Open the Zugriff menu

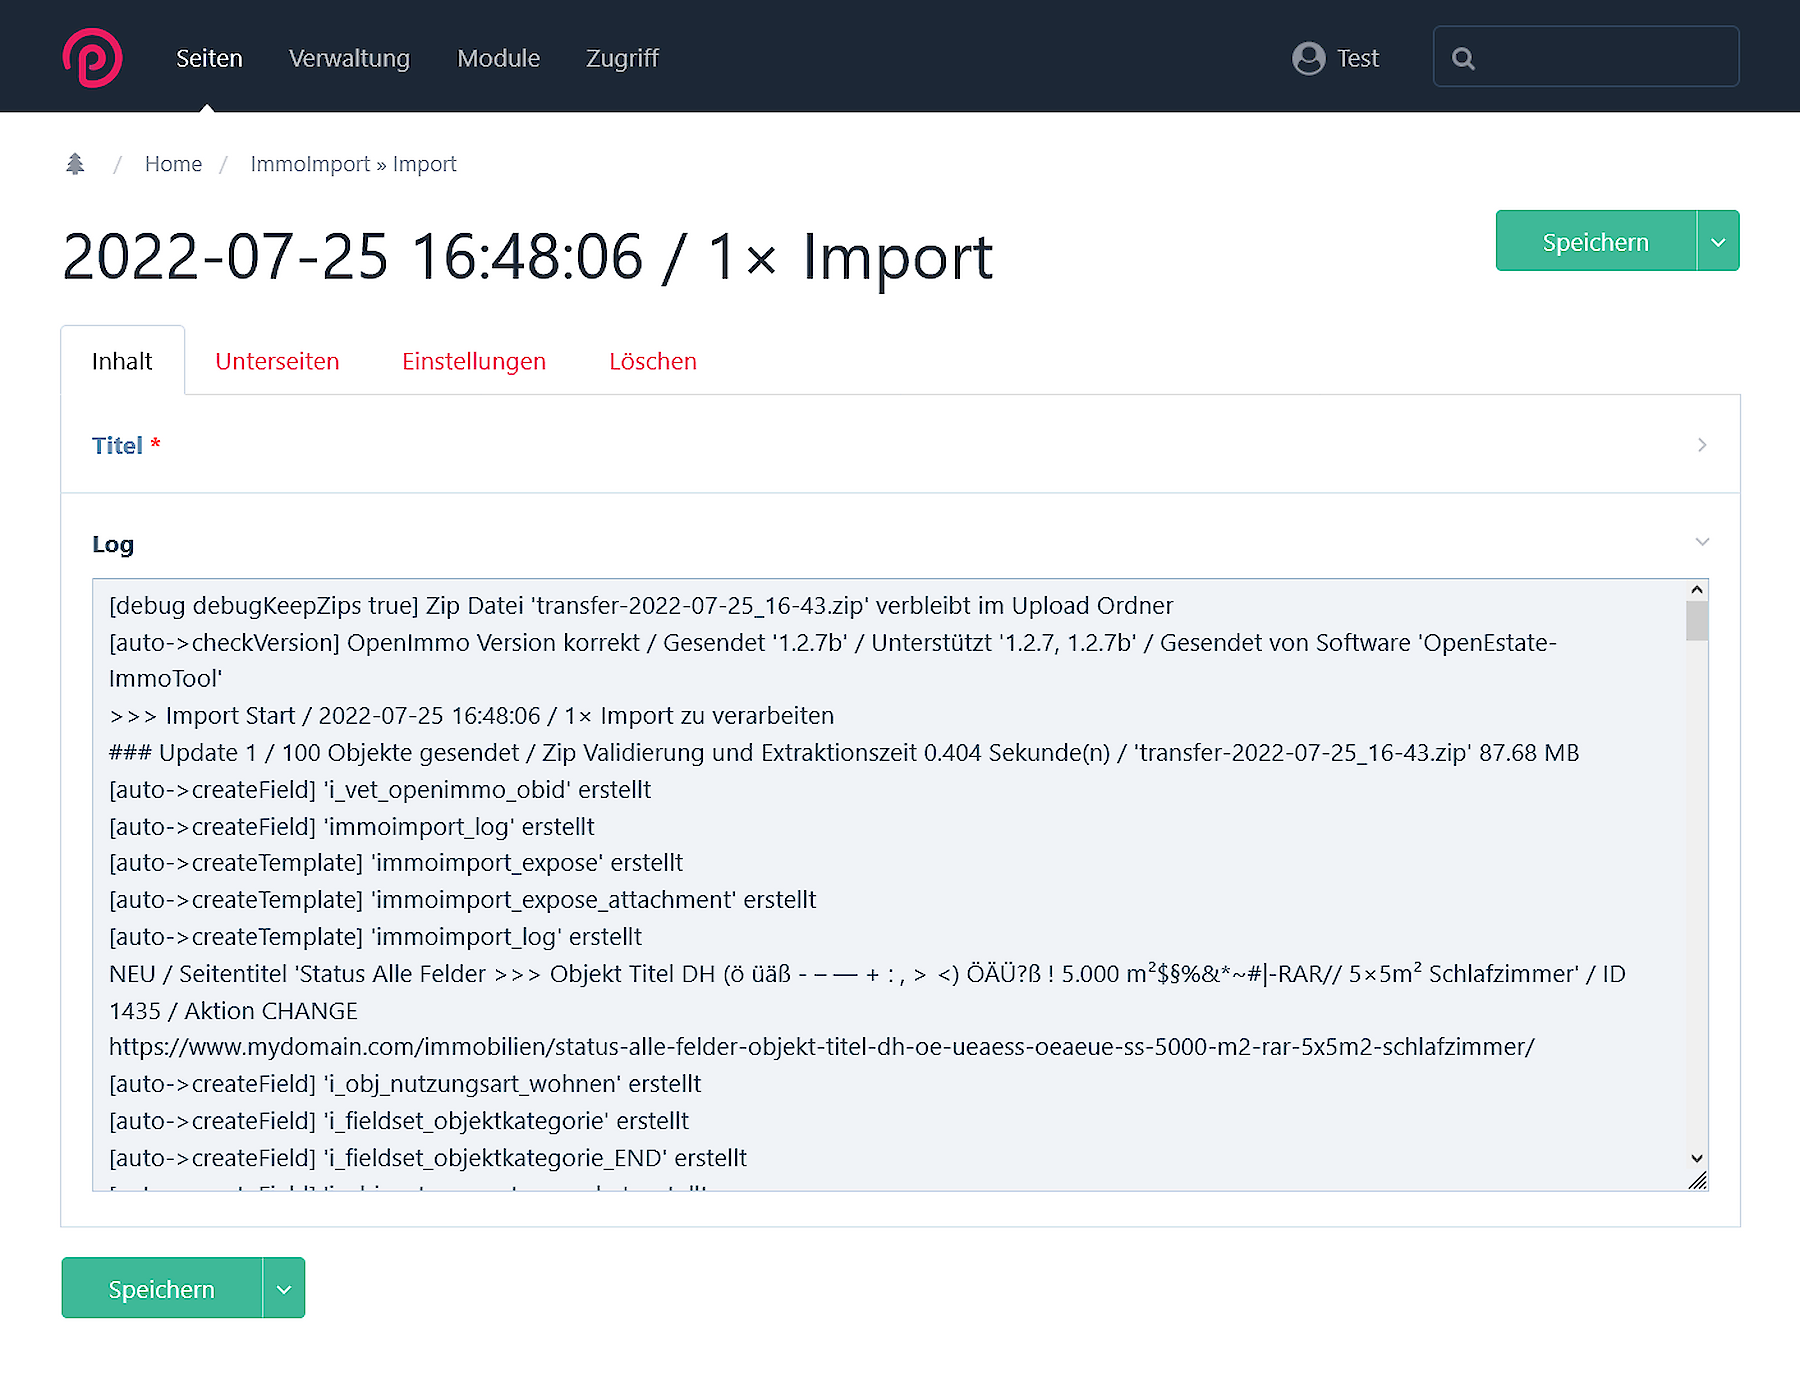[622, 59]
